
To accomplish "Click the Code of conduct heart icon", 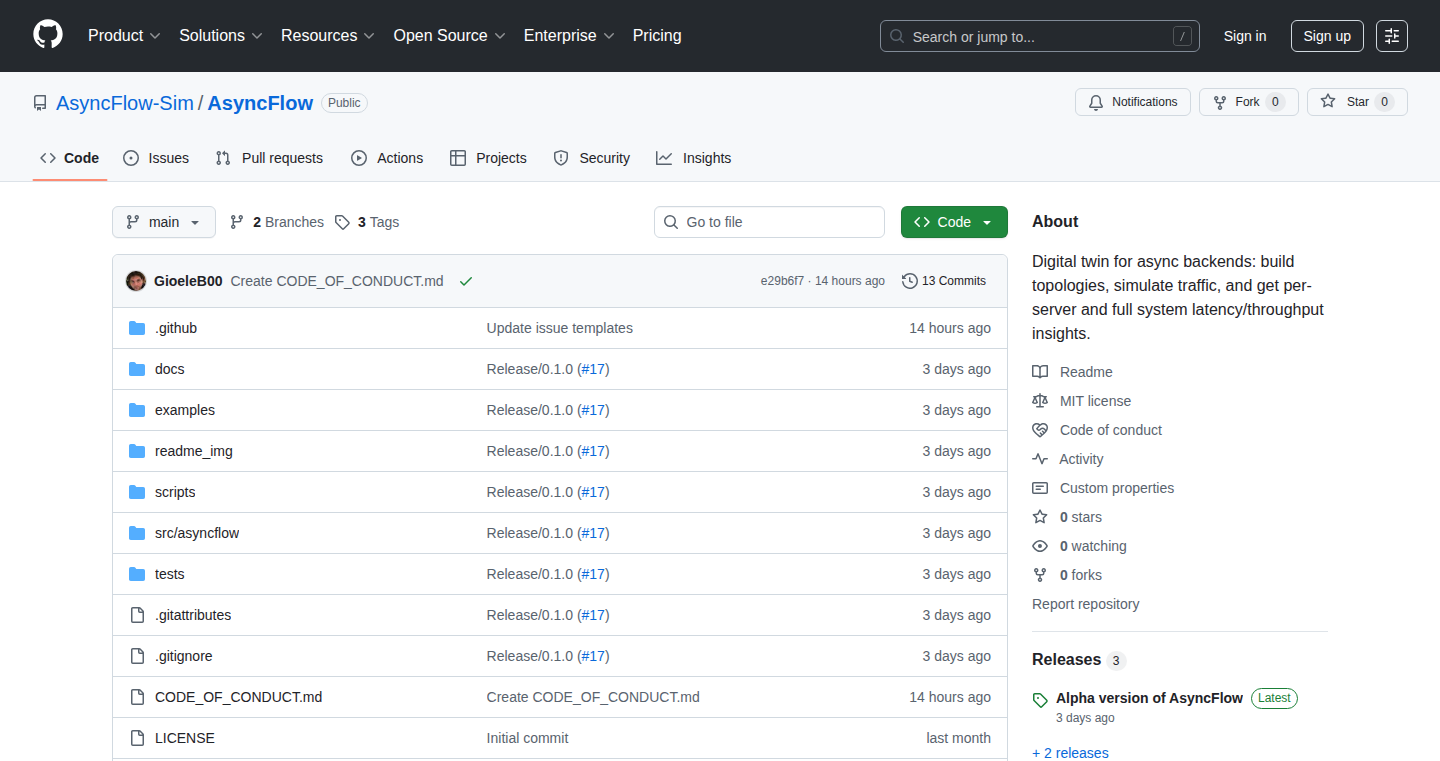I will (1040, 430).
